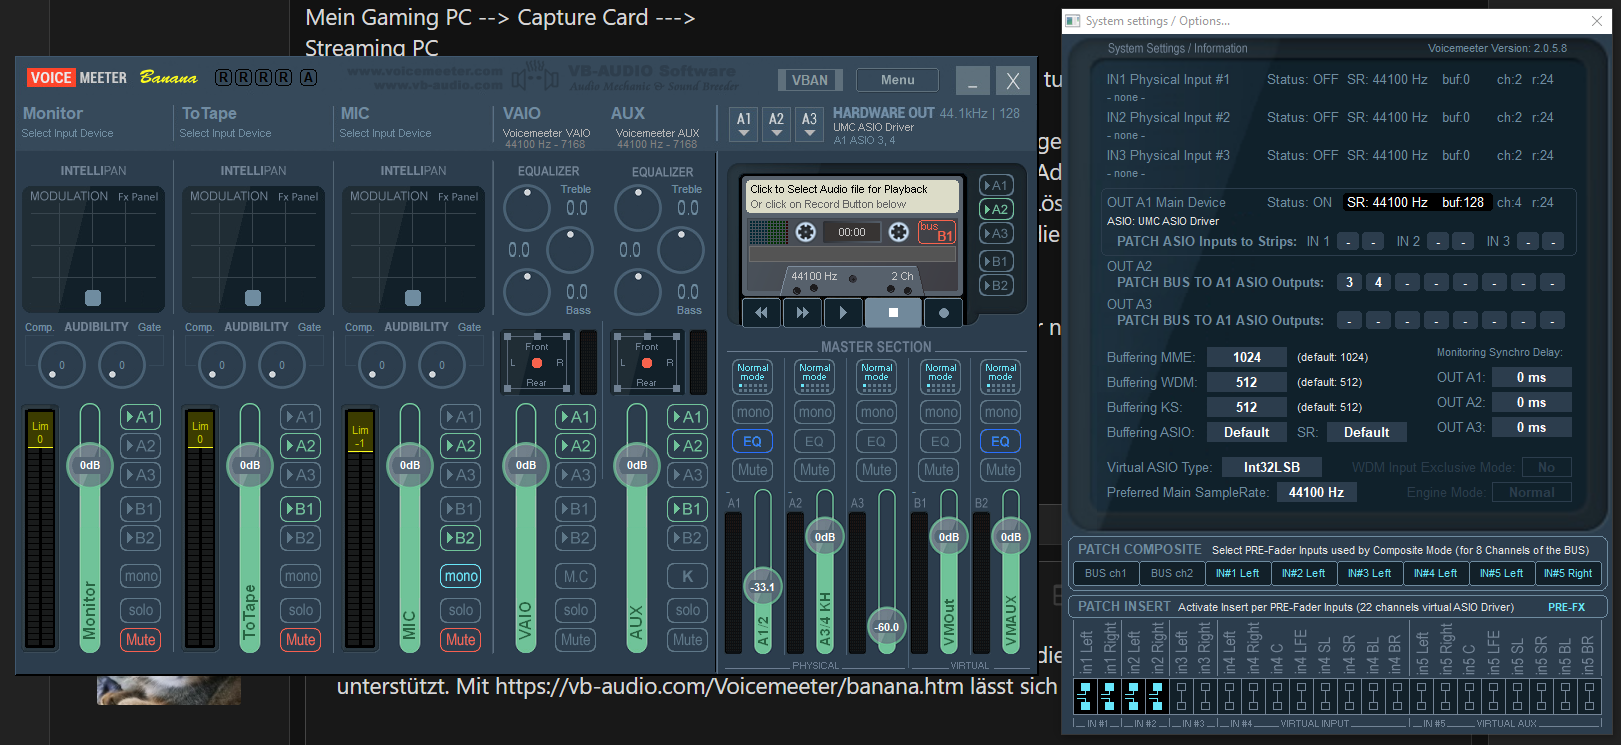The width and height of the screenshot is (1621, 745).
Task: Open hardware out A3 device dropdown
Action: [809, 123]
